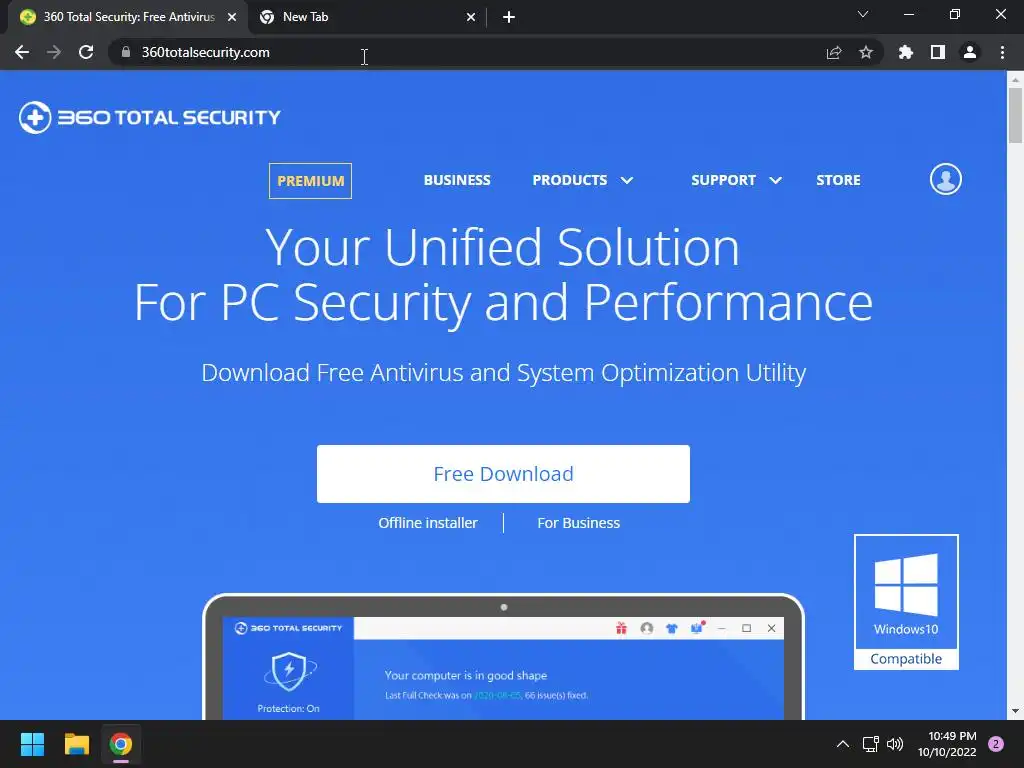Viewport: 1024px width, 768px height.
Task: Click the scrollbar down arrow
Action: (1015, 711)
